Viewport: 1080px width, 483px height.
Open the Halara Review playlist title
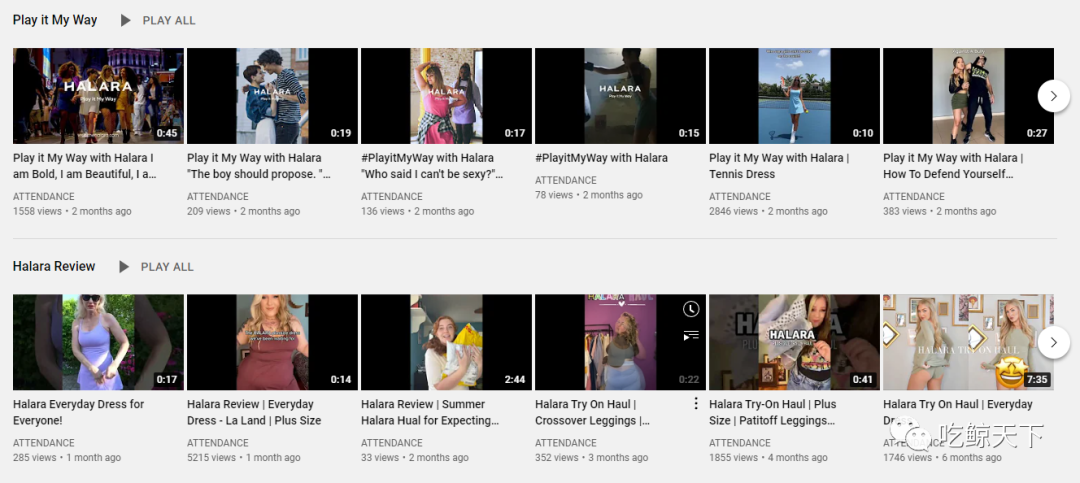[x=54, y=266]
